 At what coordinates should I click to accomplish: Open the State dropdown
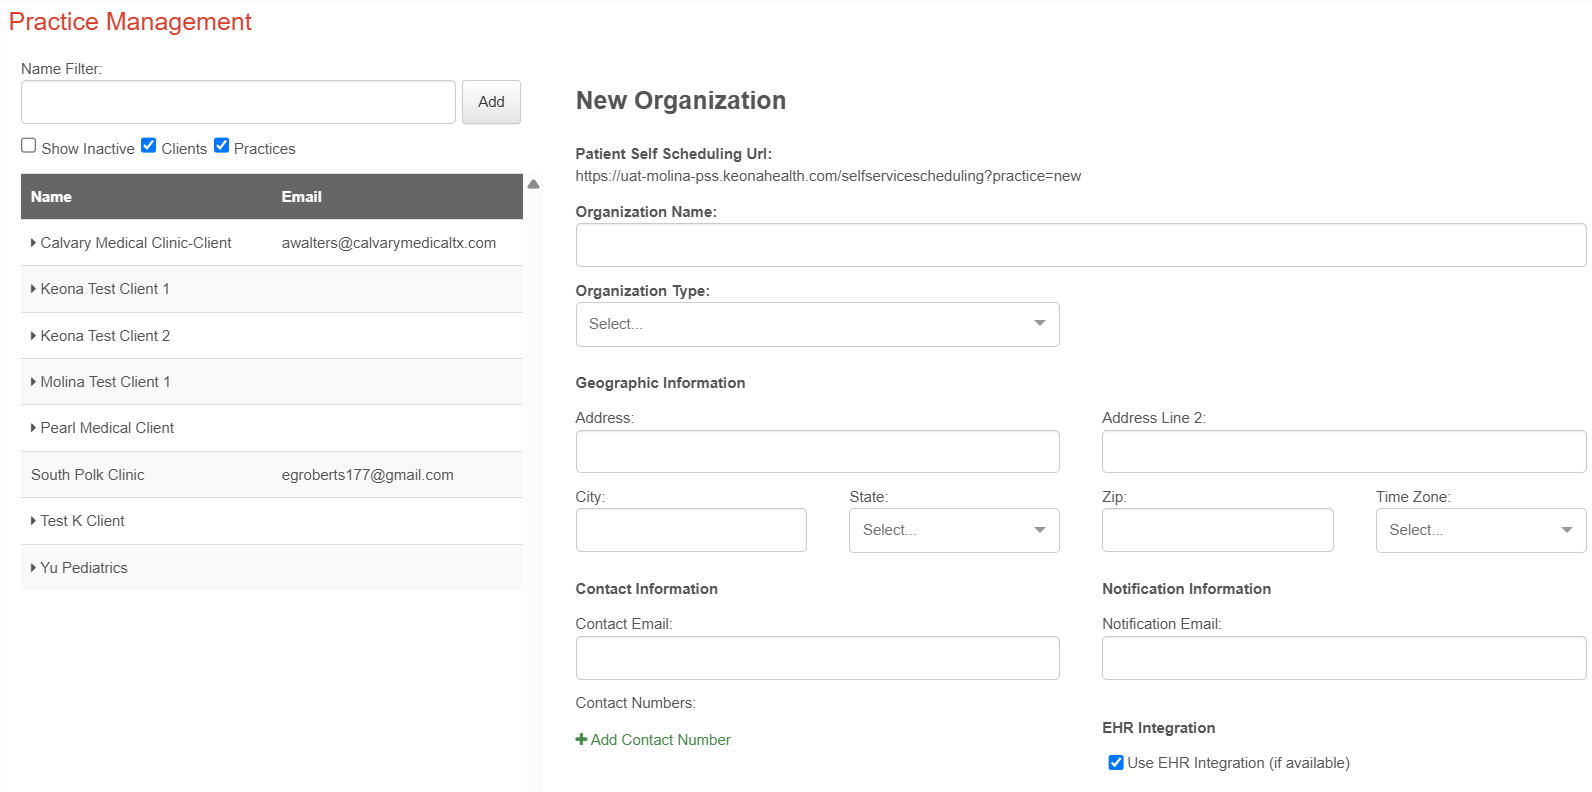(x=954, y=530)
